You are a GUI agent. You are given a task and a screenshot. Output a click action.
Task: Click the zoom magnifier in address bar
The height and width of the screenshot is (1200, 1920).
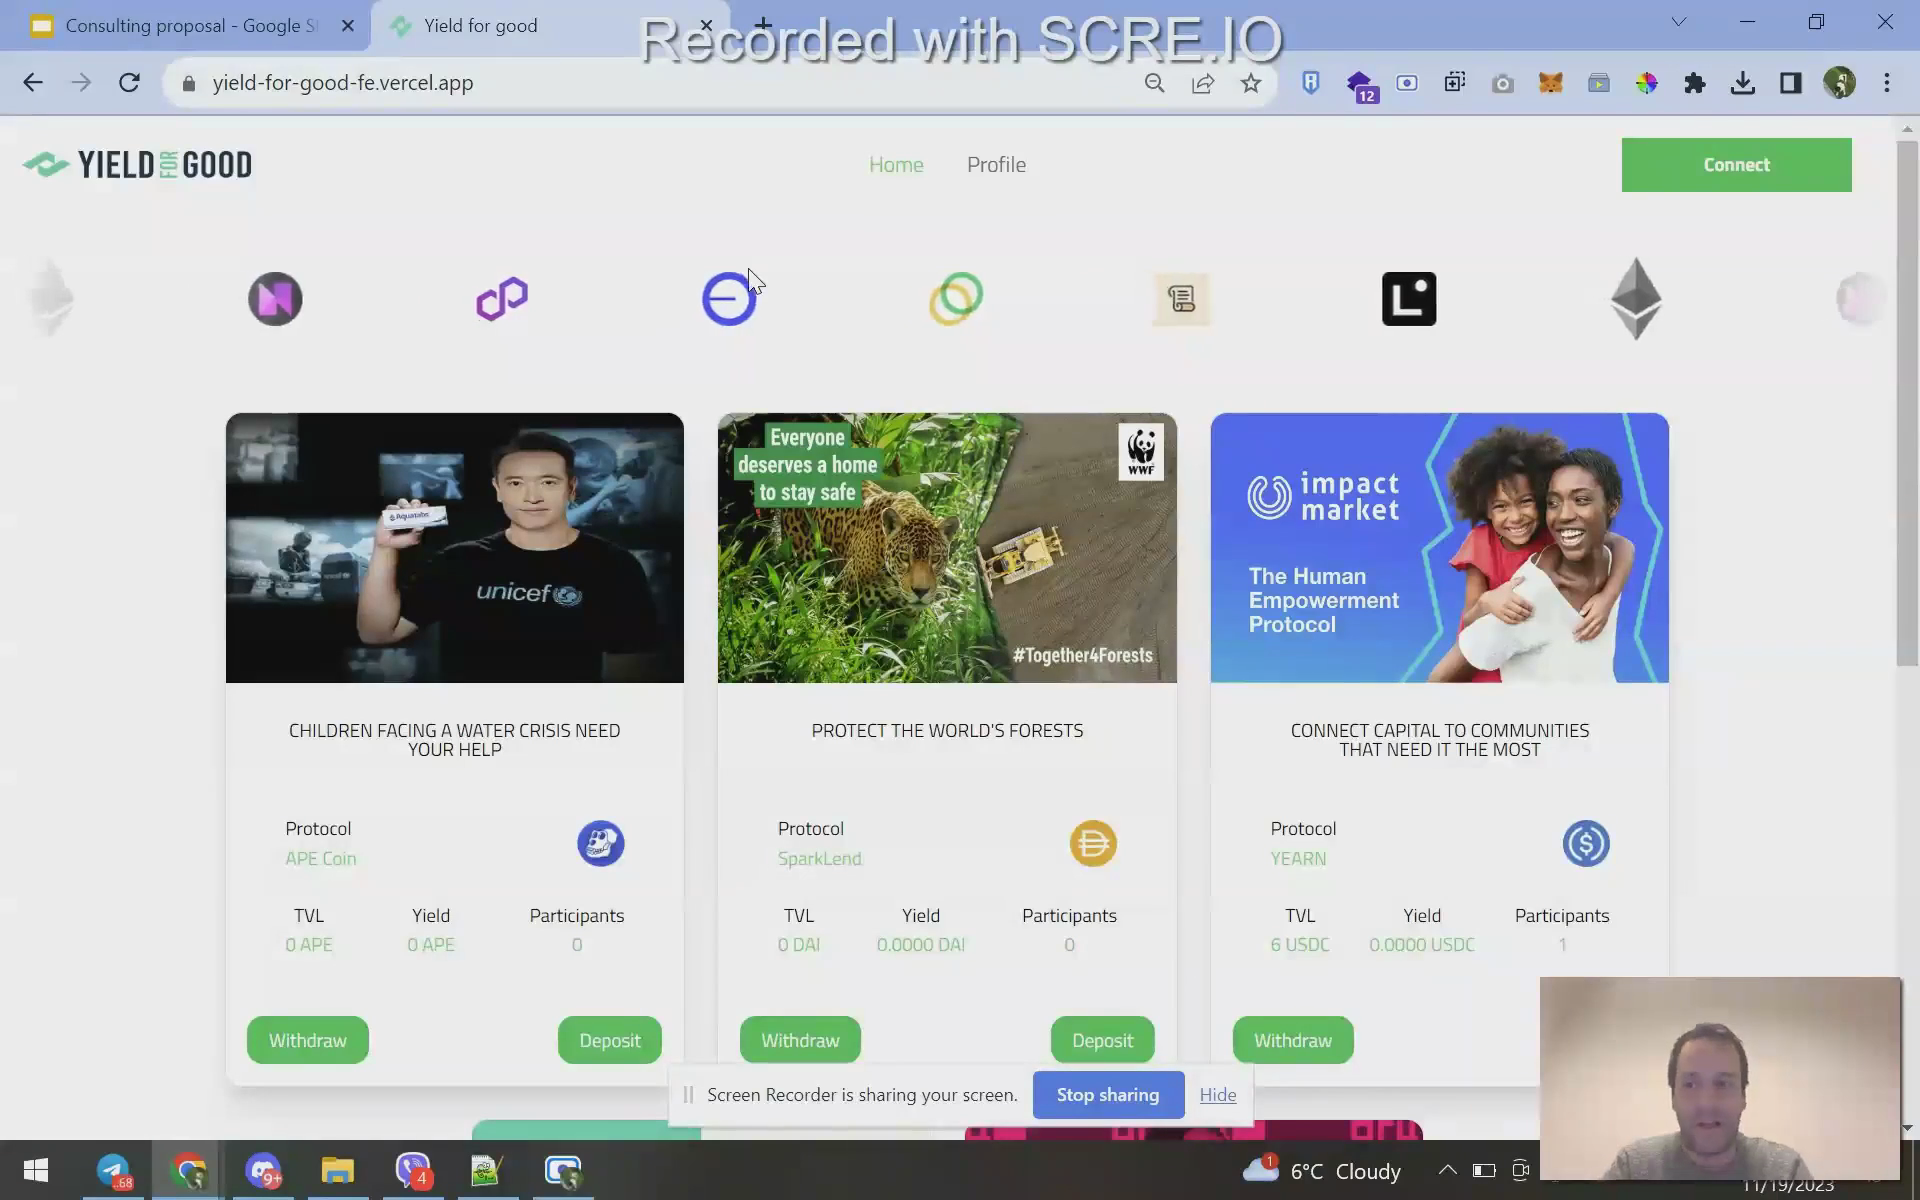tap(1154, 83)
